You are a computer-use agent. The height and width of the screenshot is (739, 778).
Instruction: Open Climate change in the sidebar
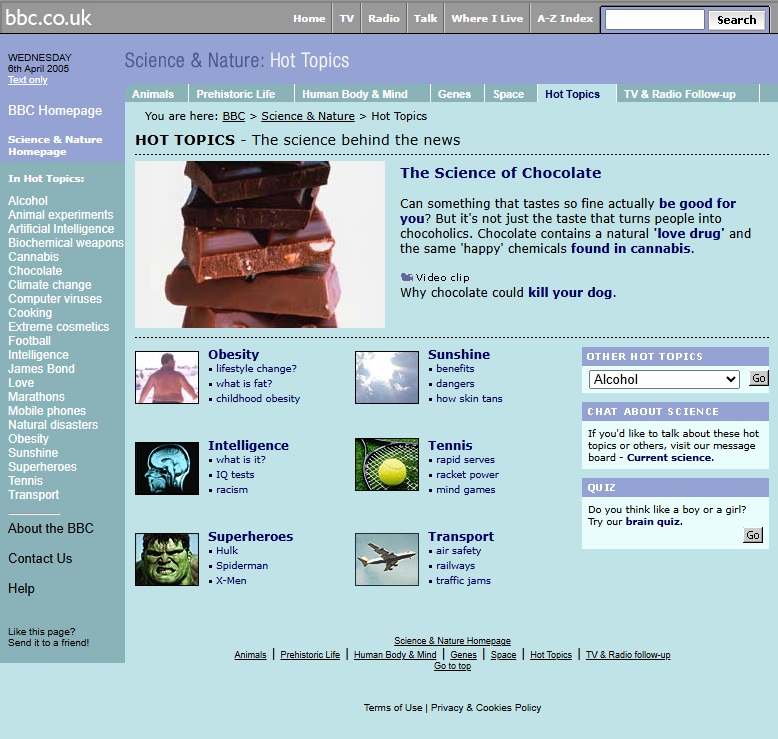pos(50,285)
